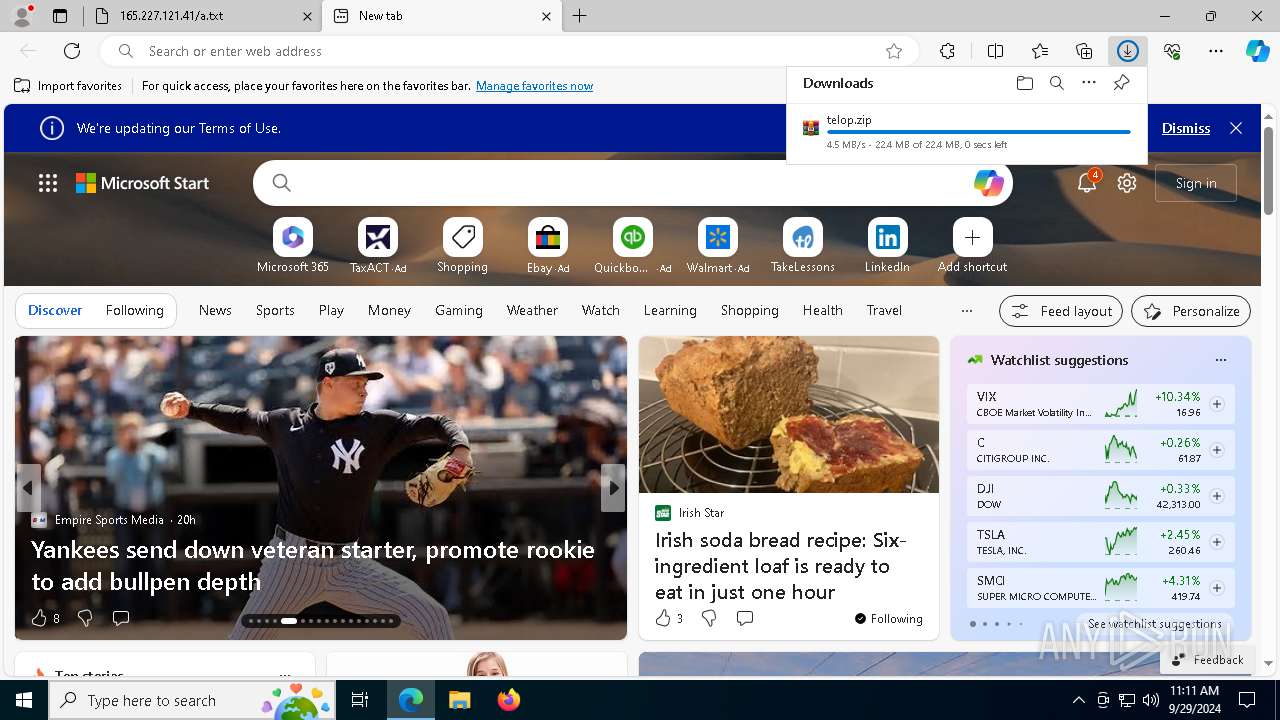Toggle Following on Irish Star

[x=889, y=619]
